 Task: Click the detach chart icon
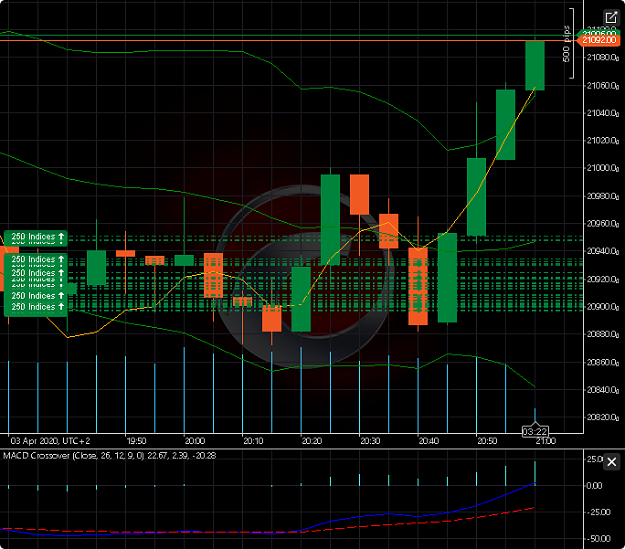click(x=611, y=18)
